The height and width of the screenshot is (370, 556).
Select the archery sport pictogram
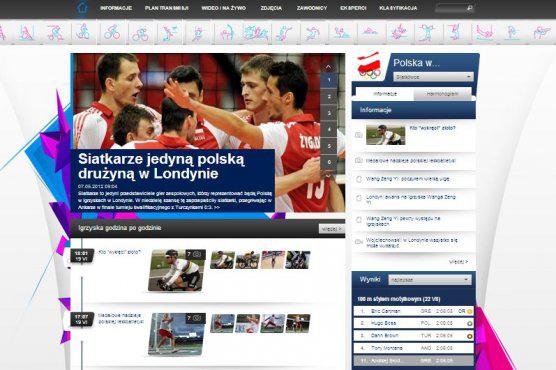[x=227, y=33]
